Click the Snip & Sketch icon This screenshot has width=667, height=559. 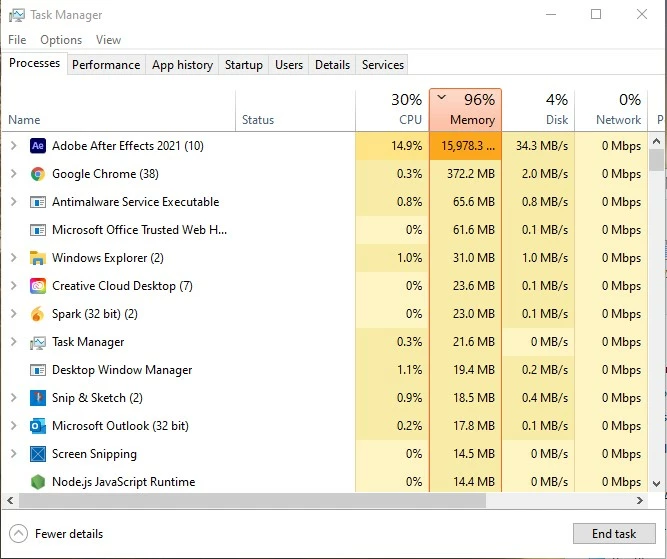point(37,398)
